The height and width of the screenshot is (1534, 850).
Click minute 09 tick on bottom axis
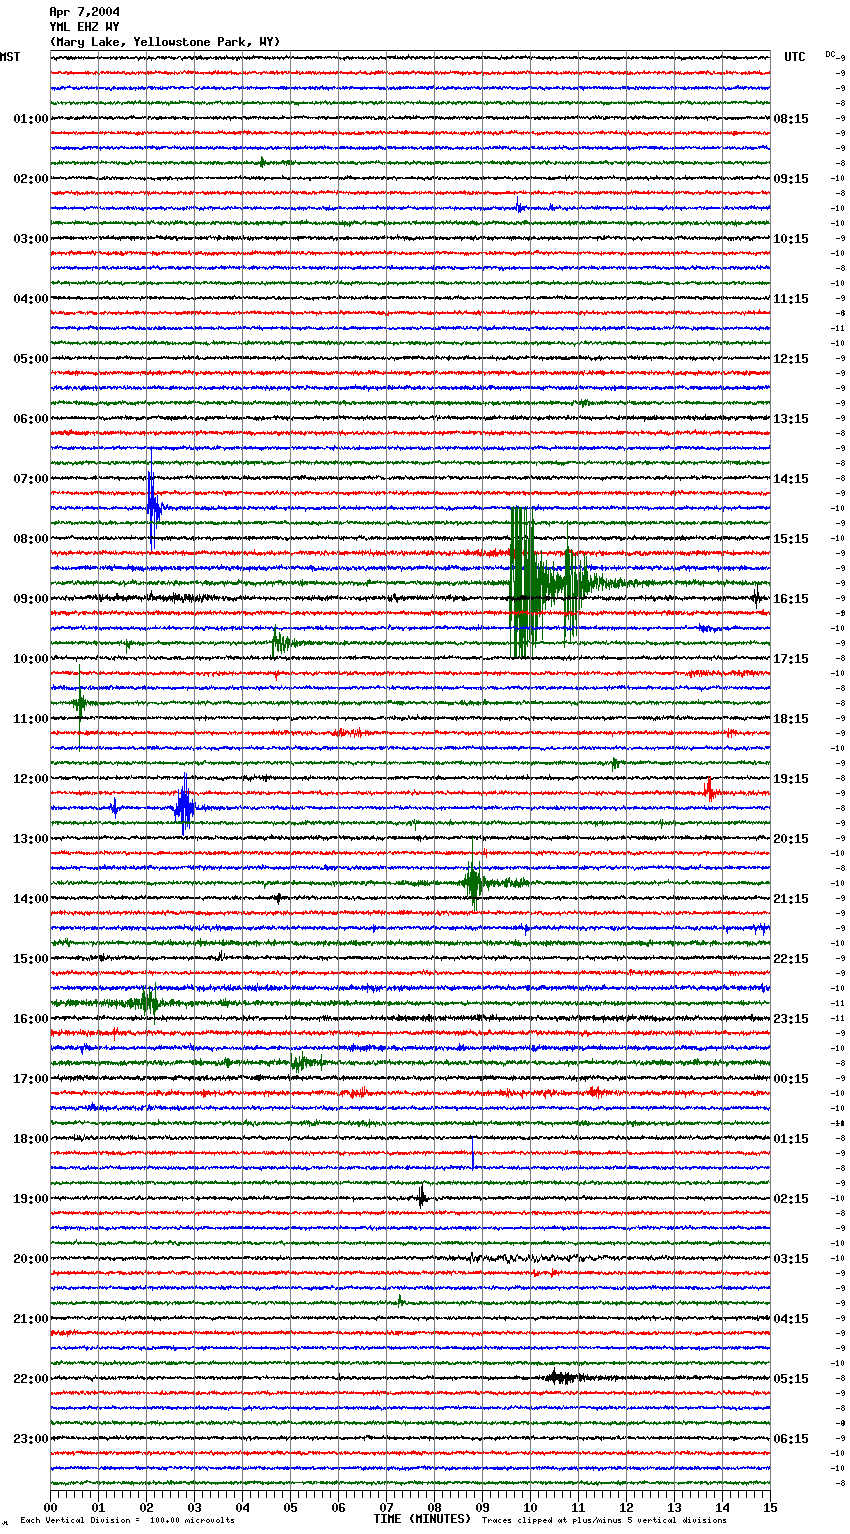coord(483,1507)
